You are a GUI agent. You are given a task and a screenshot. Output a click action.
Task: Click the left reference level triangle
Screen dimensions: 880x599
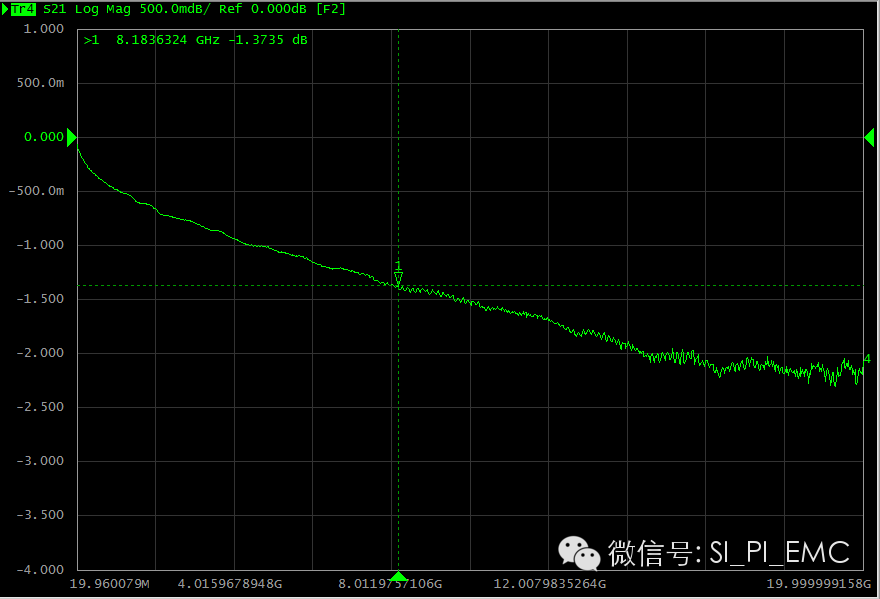(x=71, y=138)
